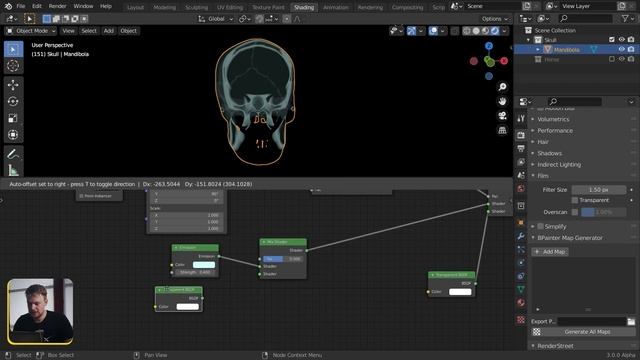
Task: Toggle exclude checkbox of third collection
Action: click(x=611, y=59)
